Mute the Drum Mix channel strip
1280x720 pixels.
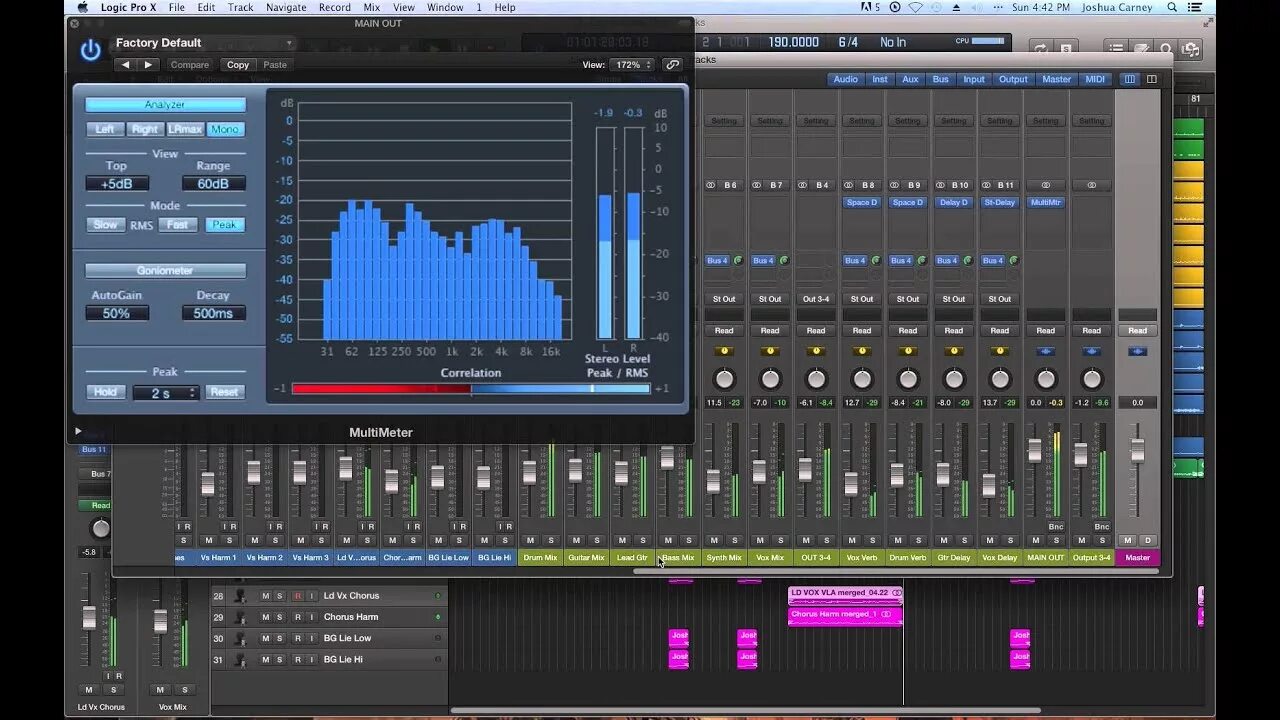click(530, 540)
